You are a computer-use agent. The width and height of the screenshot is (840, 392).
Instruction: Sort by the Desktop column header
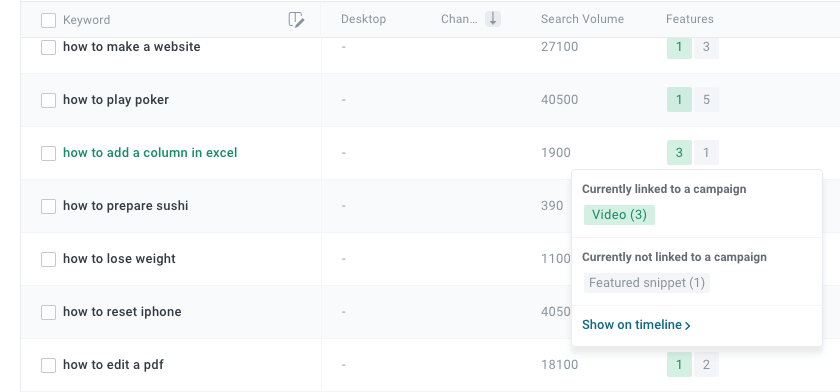[x=363, y=19]
